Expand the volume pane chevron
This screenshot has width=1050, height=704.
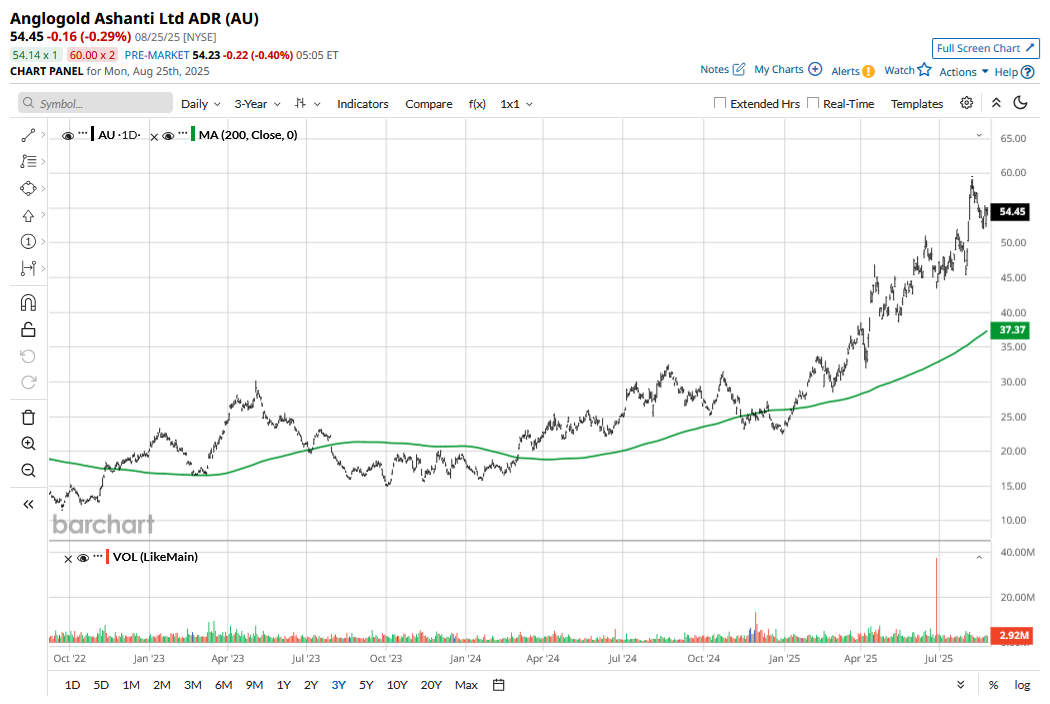(979, 557)
